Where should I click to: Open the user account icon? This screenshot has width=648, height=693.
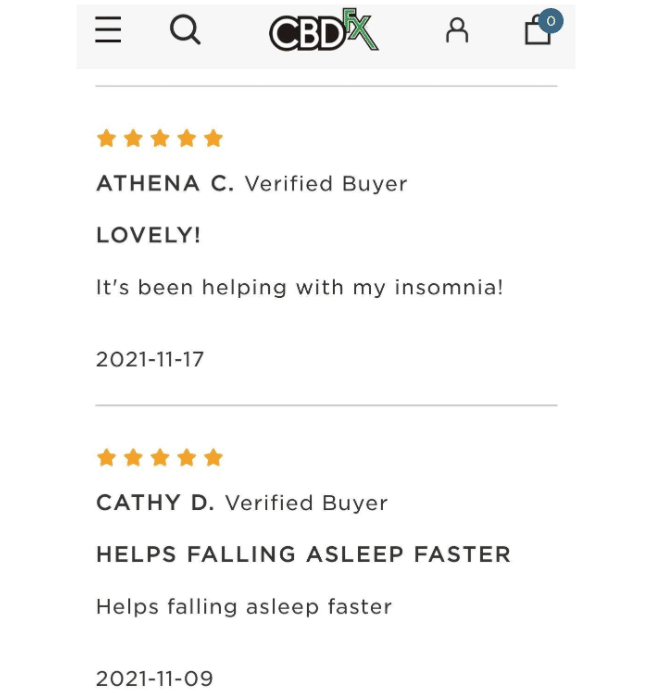457,31
